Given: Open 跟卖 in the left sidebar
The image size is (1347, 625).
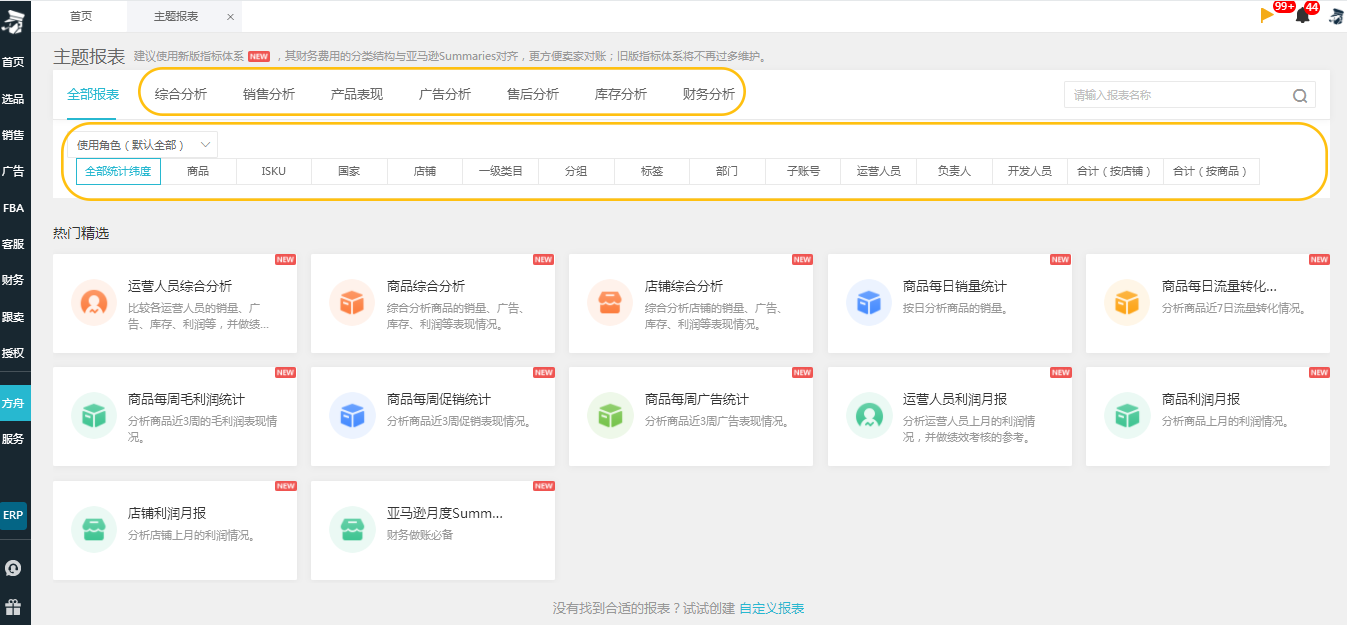Looking at the screenshot, I should (x=13, y=317).
